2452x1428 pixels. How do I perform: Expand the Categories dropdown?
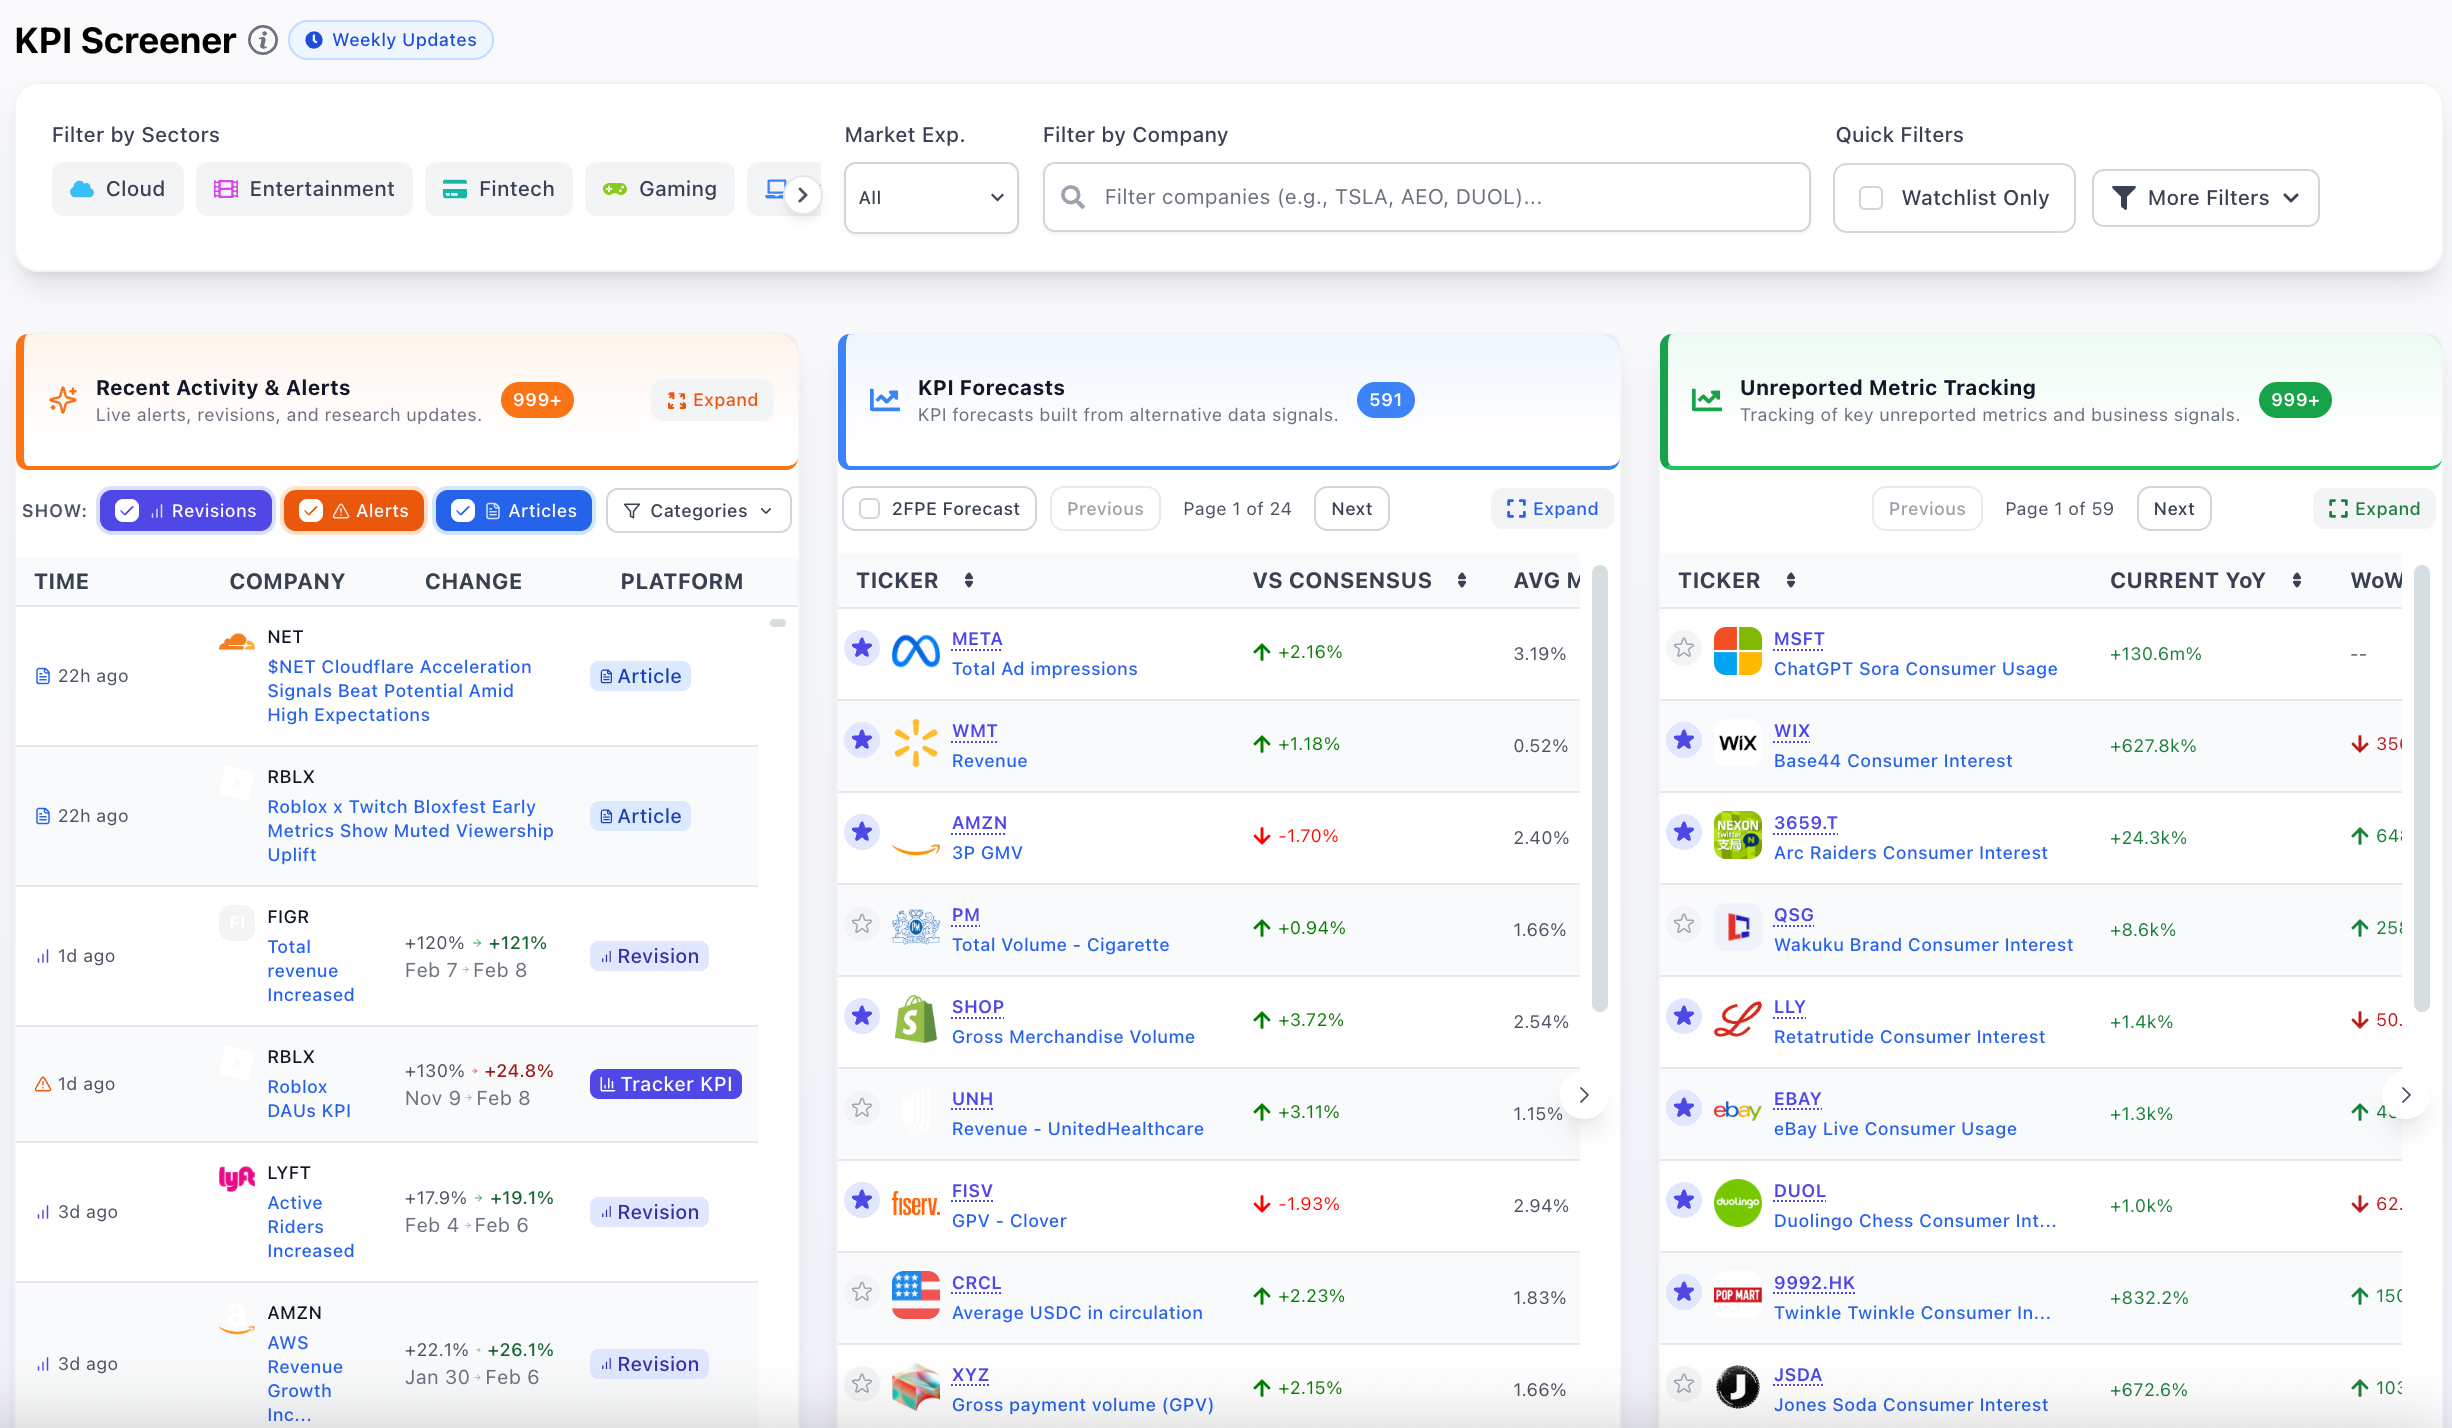pyautogui.click(x=698, y=511)
